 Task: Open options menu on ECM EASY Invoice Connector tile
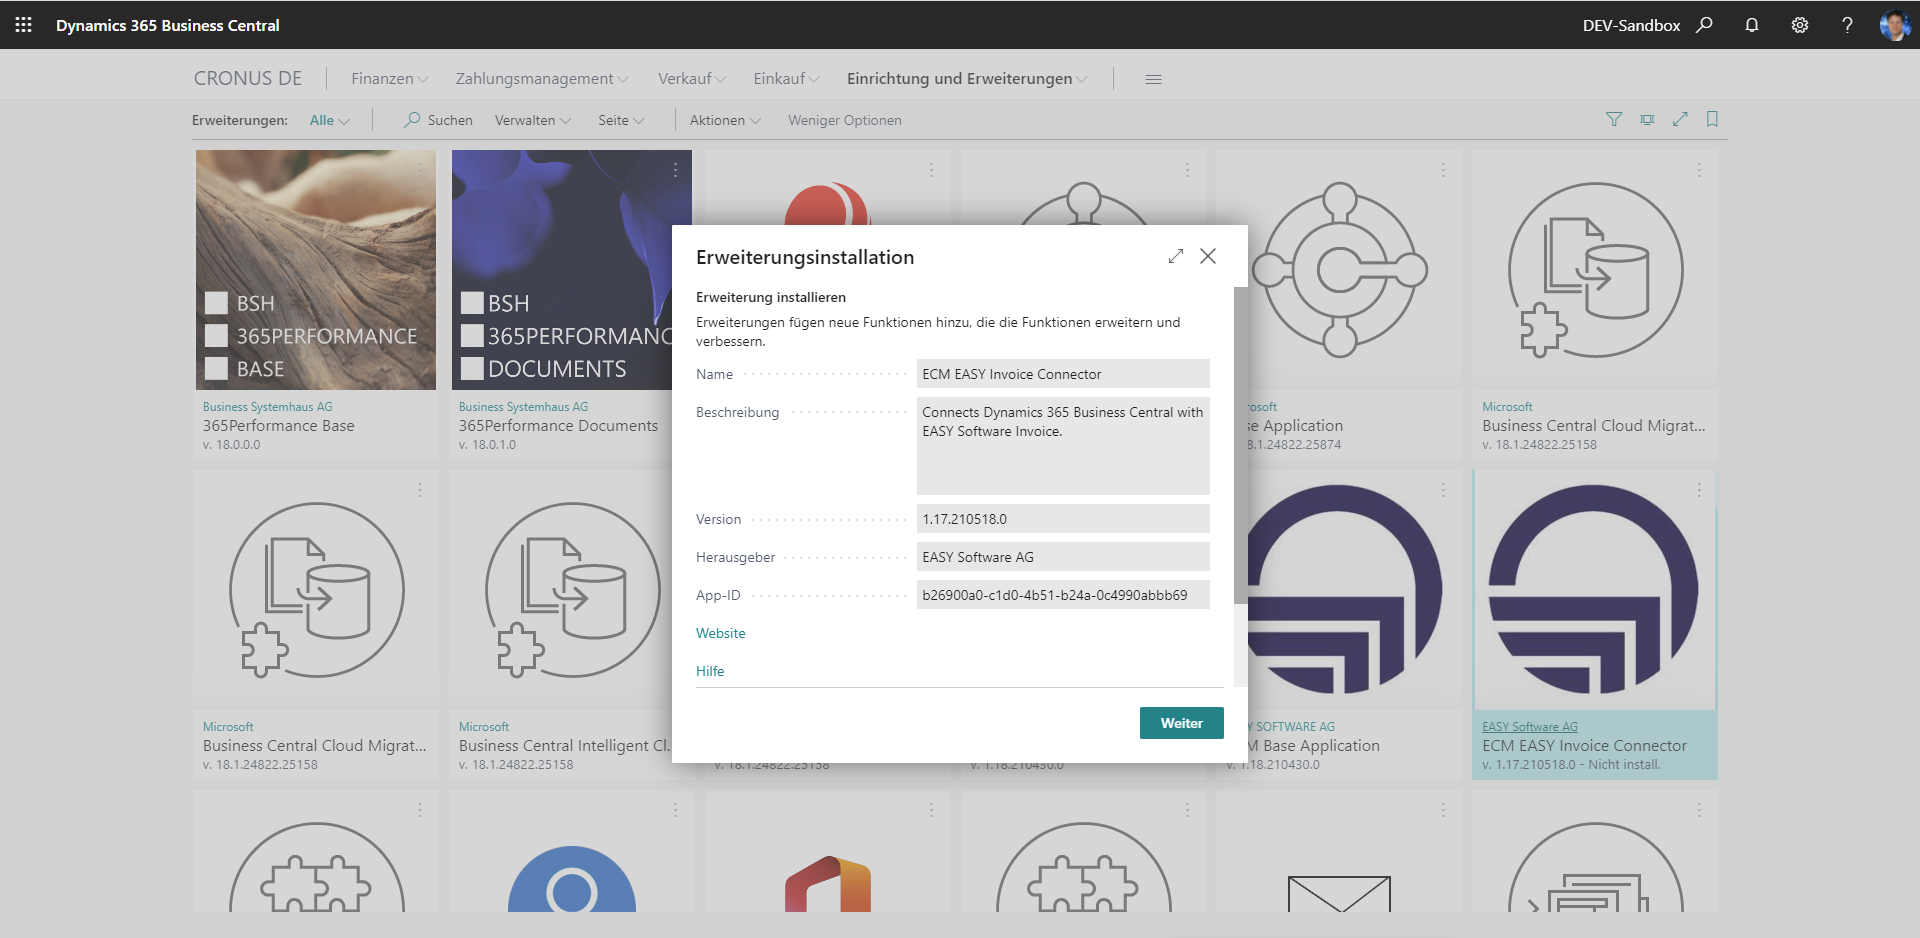point(1699,491)
